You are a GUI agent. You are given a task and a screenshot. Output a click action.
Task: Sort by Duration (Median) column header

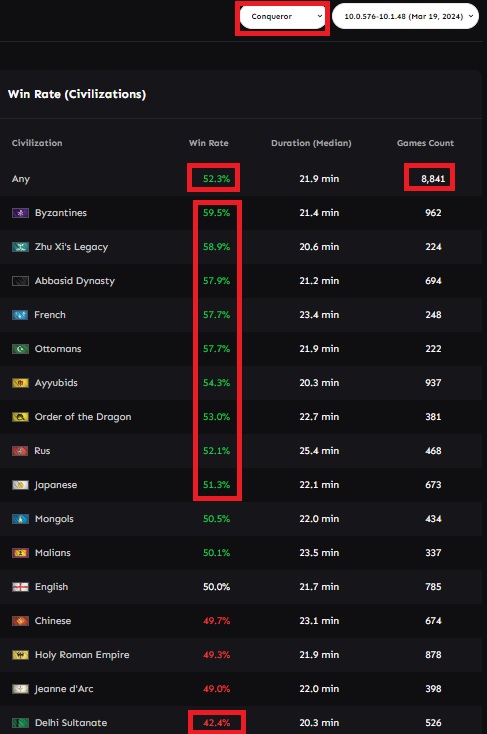click(x=311, y=143)
